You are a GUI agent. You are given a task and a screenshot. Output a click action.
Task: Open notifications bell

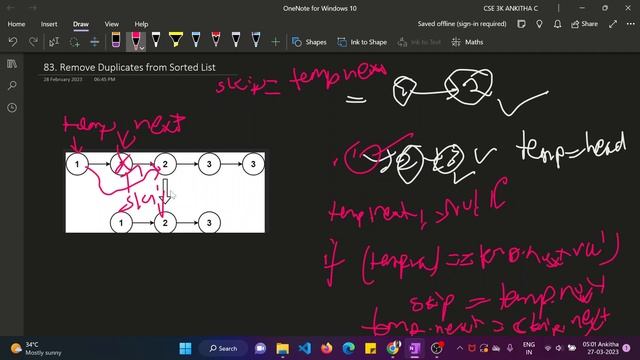click(x=557, y=24)
